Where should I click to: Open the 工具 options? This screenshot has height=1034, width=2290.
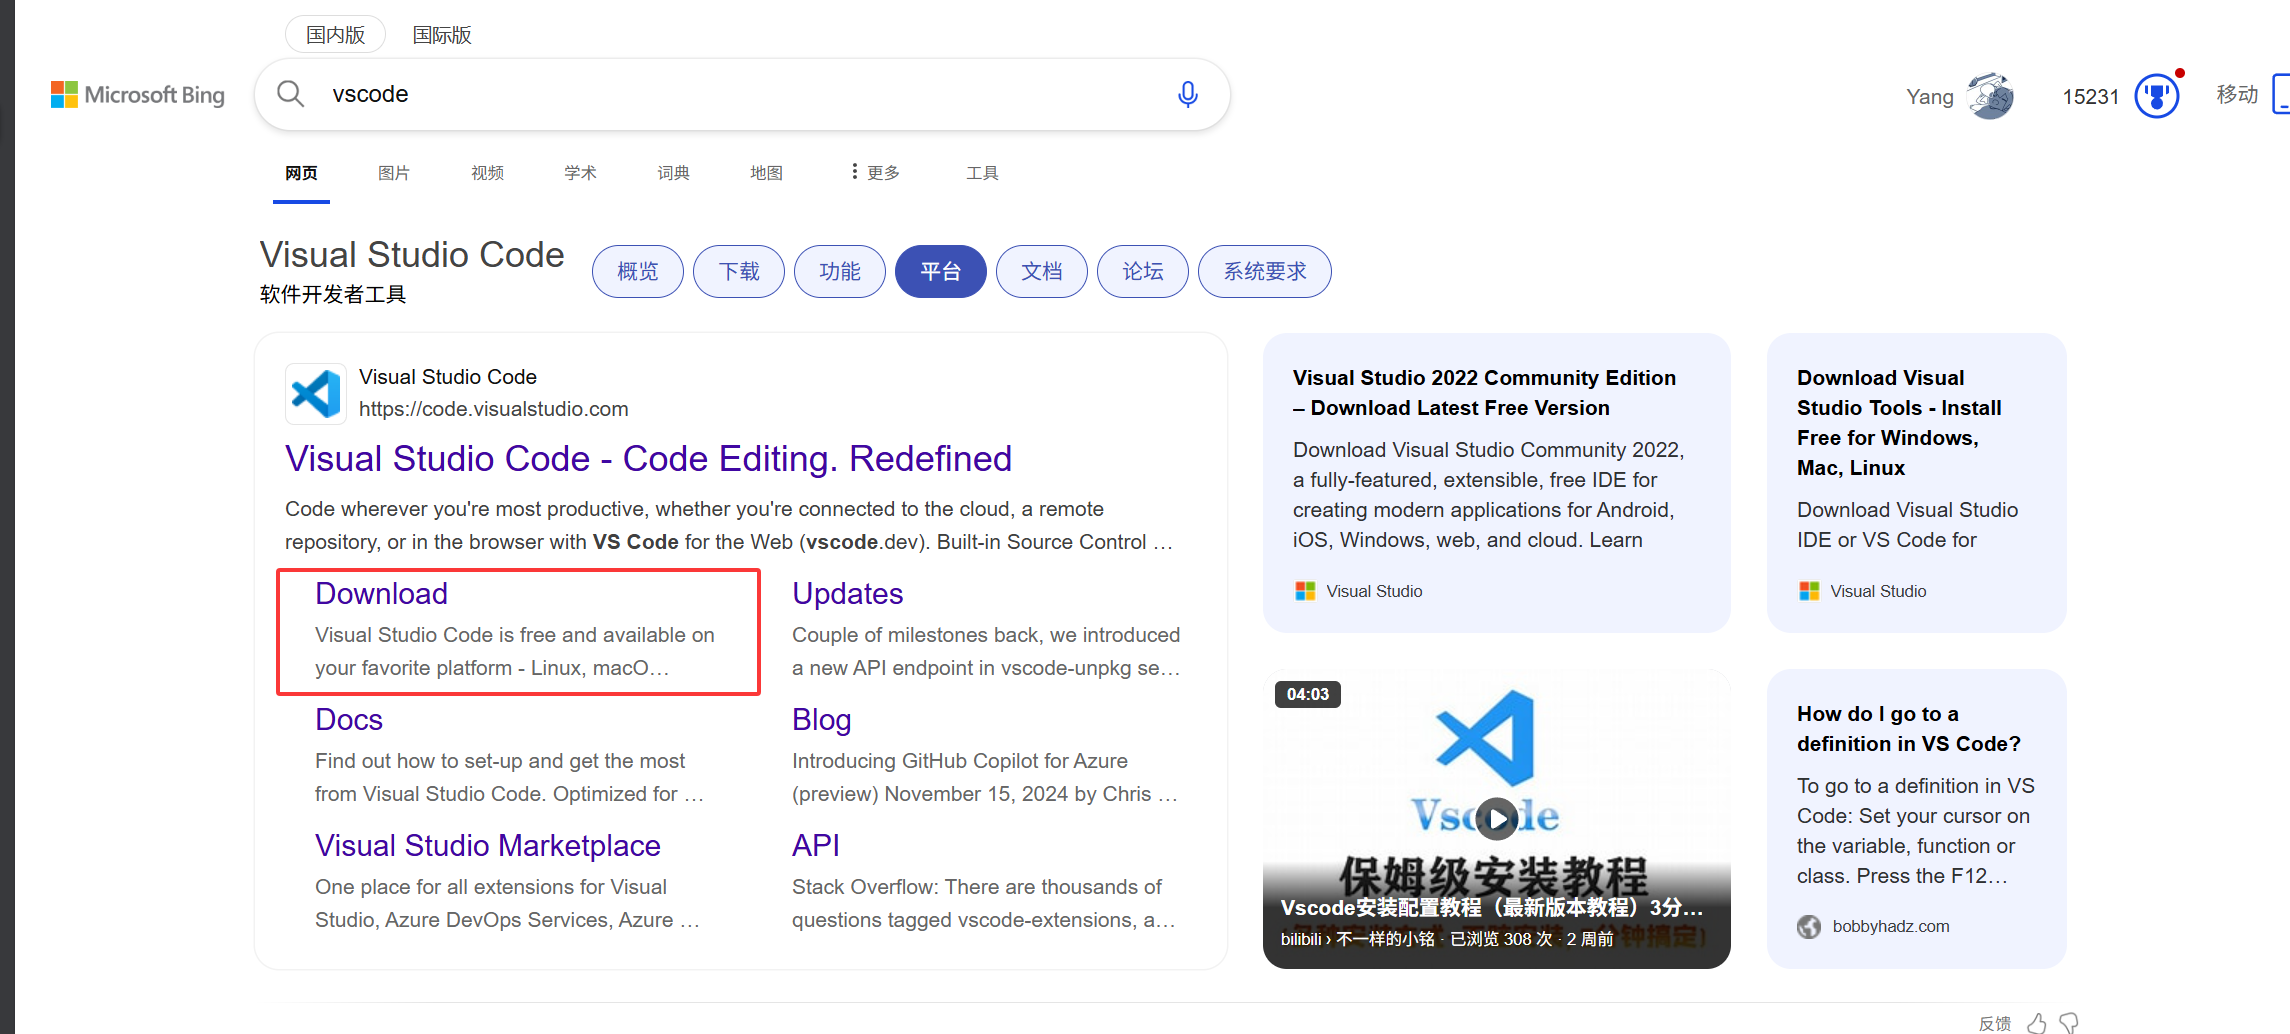click(982, 173)
